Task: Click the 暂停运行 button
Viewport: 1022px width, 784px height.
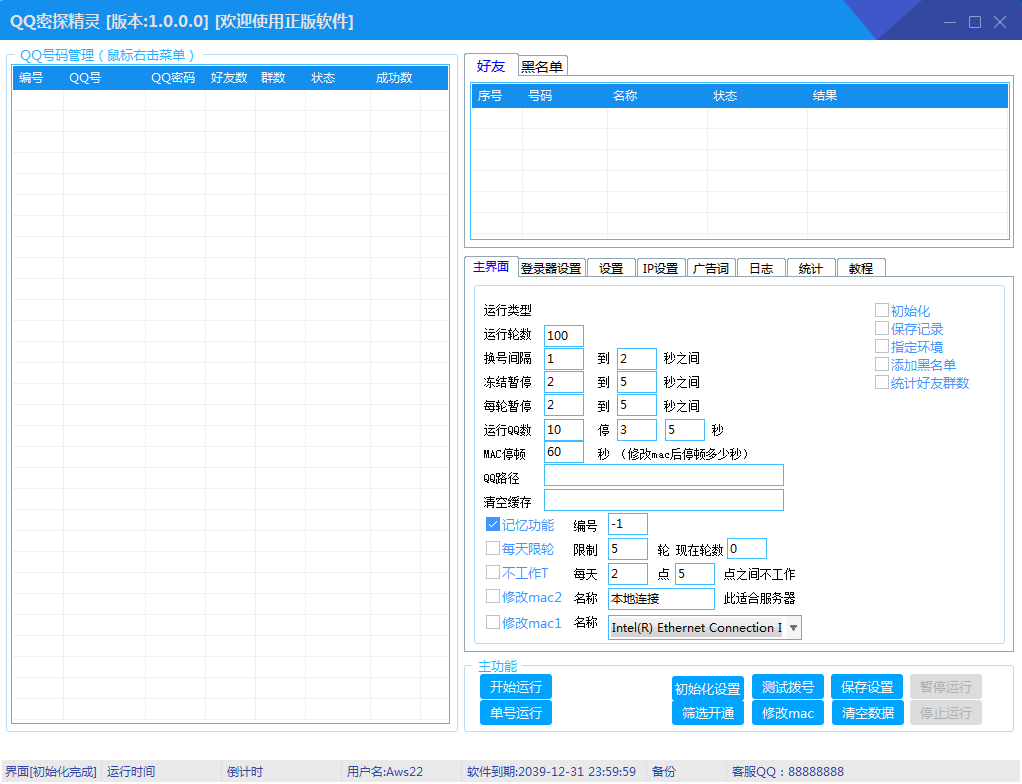Action: point(946,687)
